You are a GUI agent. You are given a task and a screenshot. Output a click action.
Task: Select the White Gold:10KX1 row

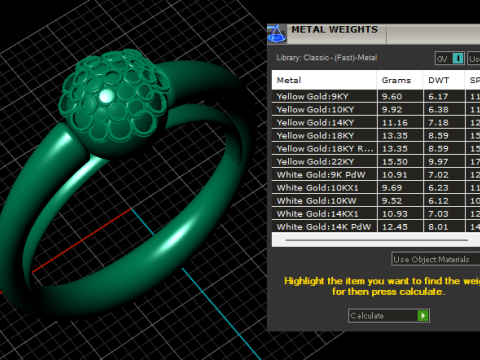(x=376, y=187)
